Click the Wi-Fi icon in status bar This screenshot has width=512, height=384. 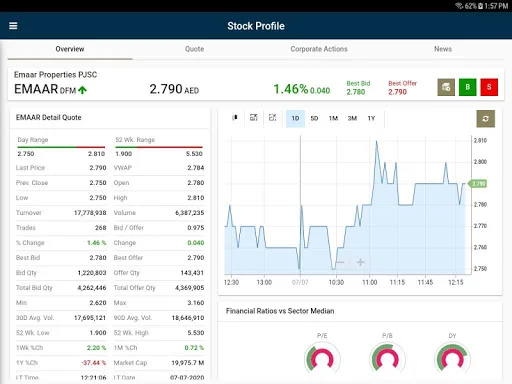click(x=459, y=6)
